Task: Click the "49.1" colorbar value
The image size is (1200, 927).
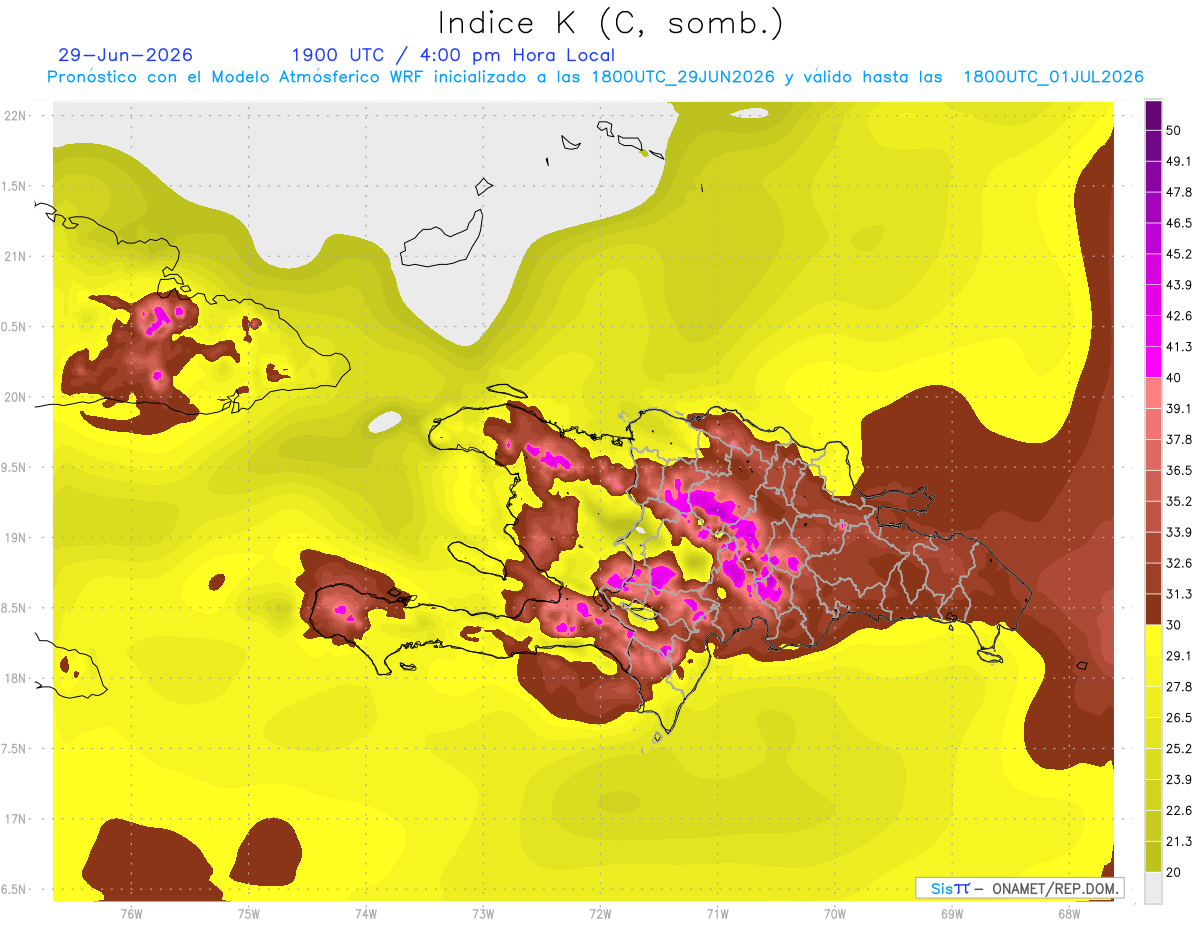Action: pos(1179,161)
